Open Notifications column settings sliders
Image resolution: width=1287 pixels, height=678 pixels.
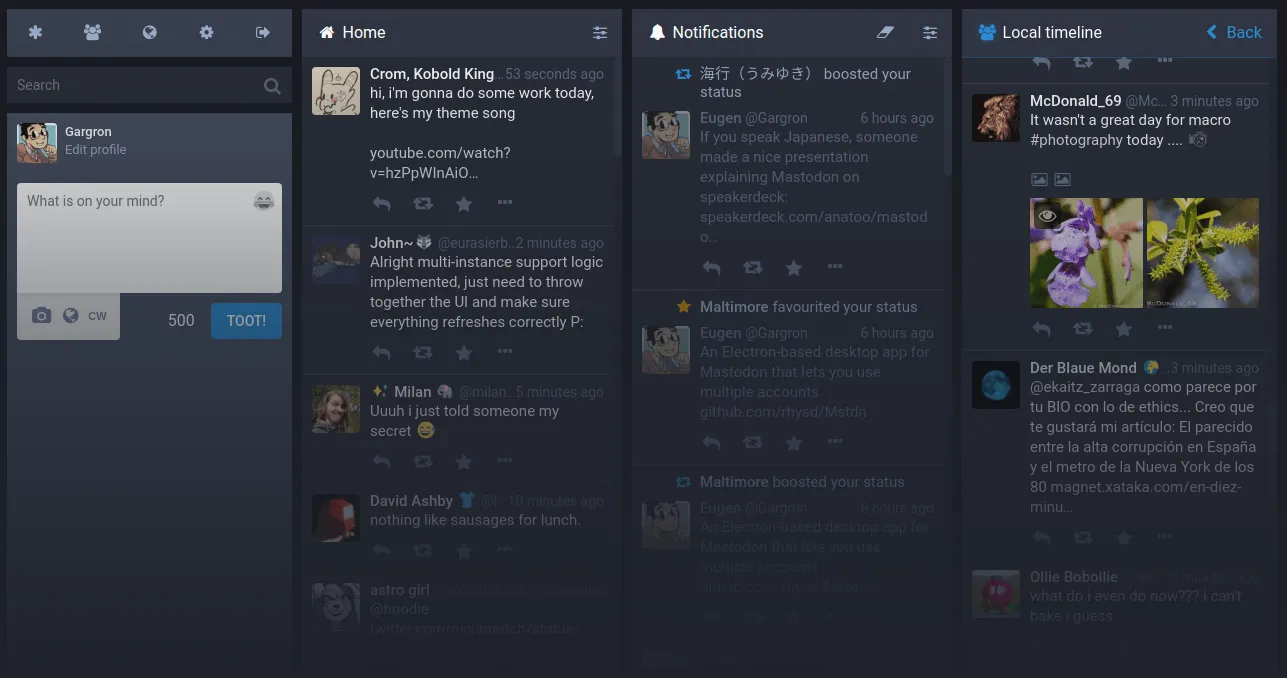(930, 32)
